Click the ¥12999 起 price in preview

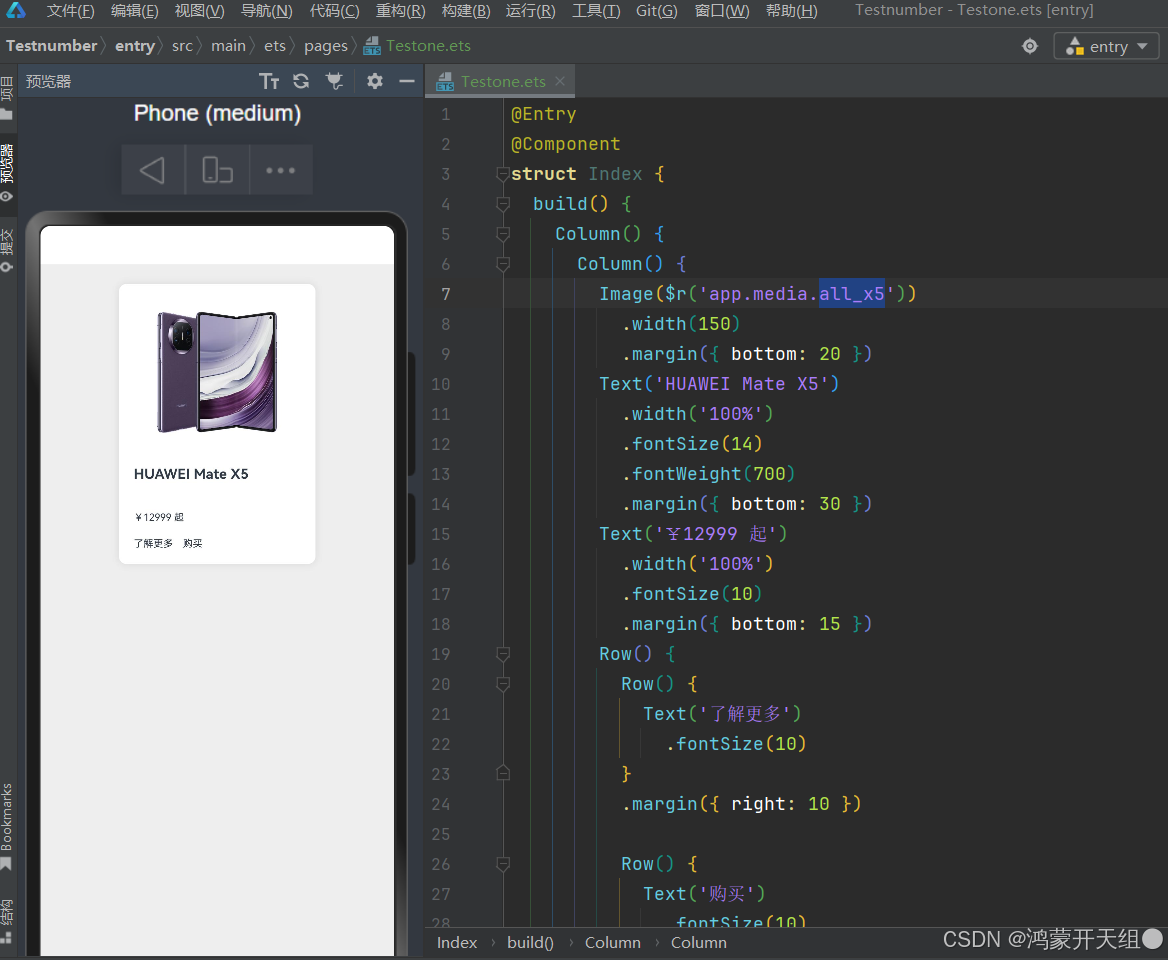[x=159, y=517]
